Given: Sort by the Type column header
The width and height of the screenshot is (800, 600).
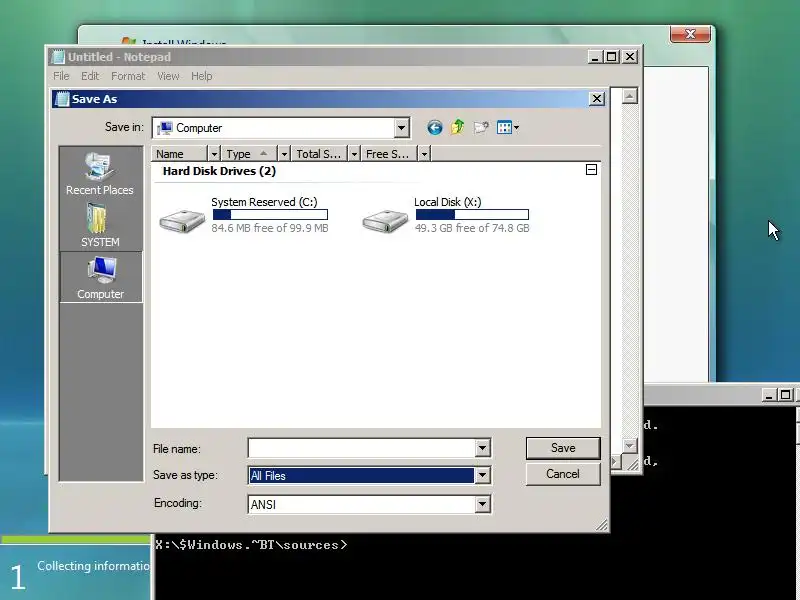Looking at the screenshot, I should [249, 154].
